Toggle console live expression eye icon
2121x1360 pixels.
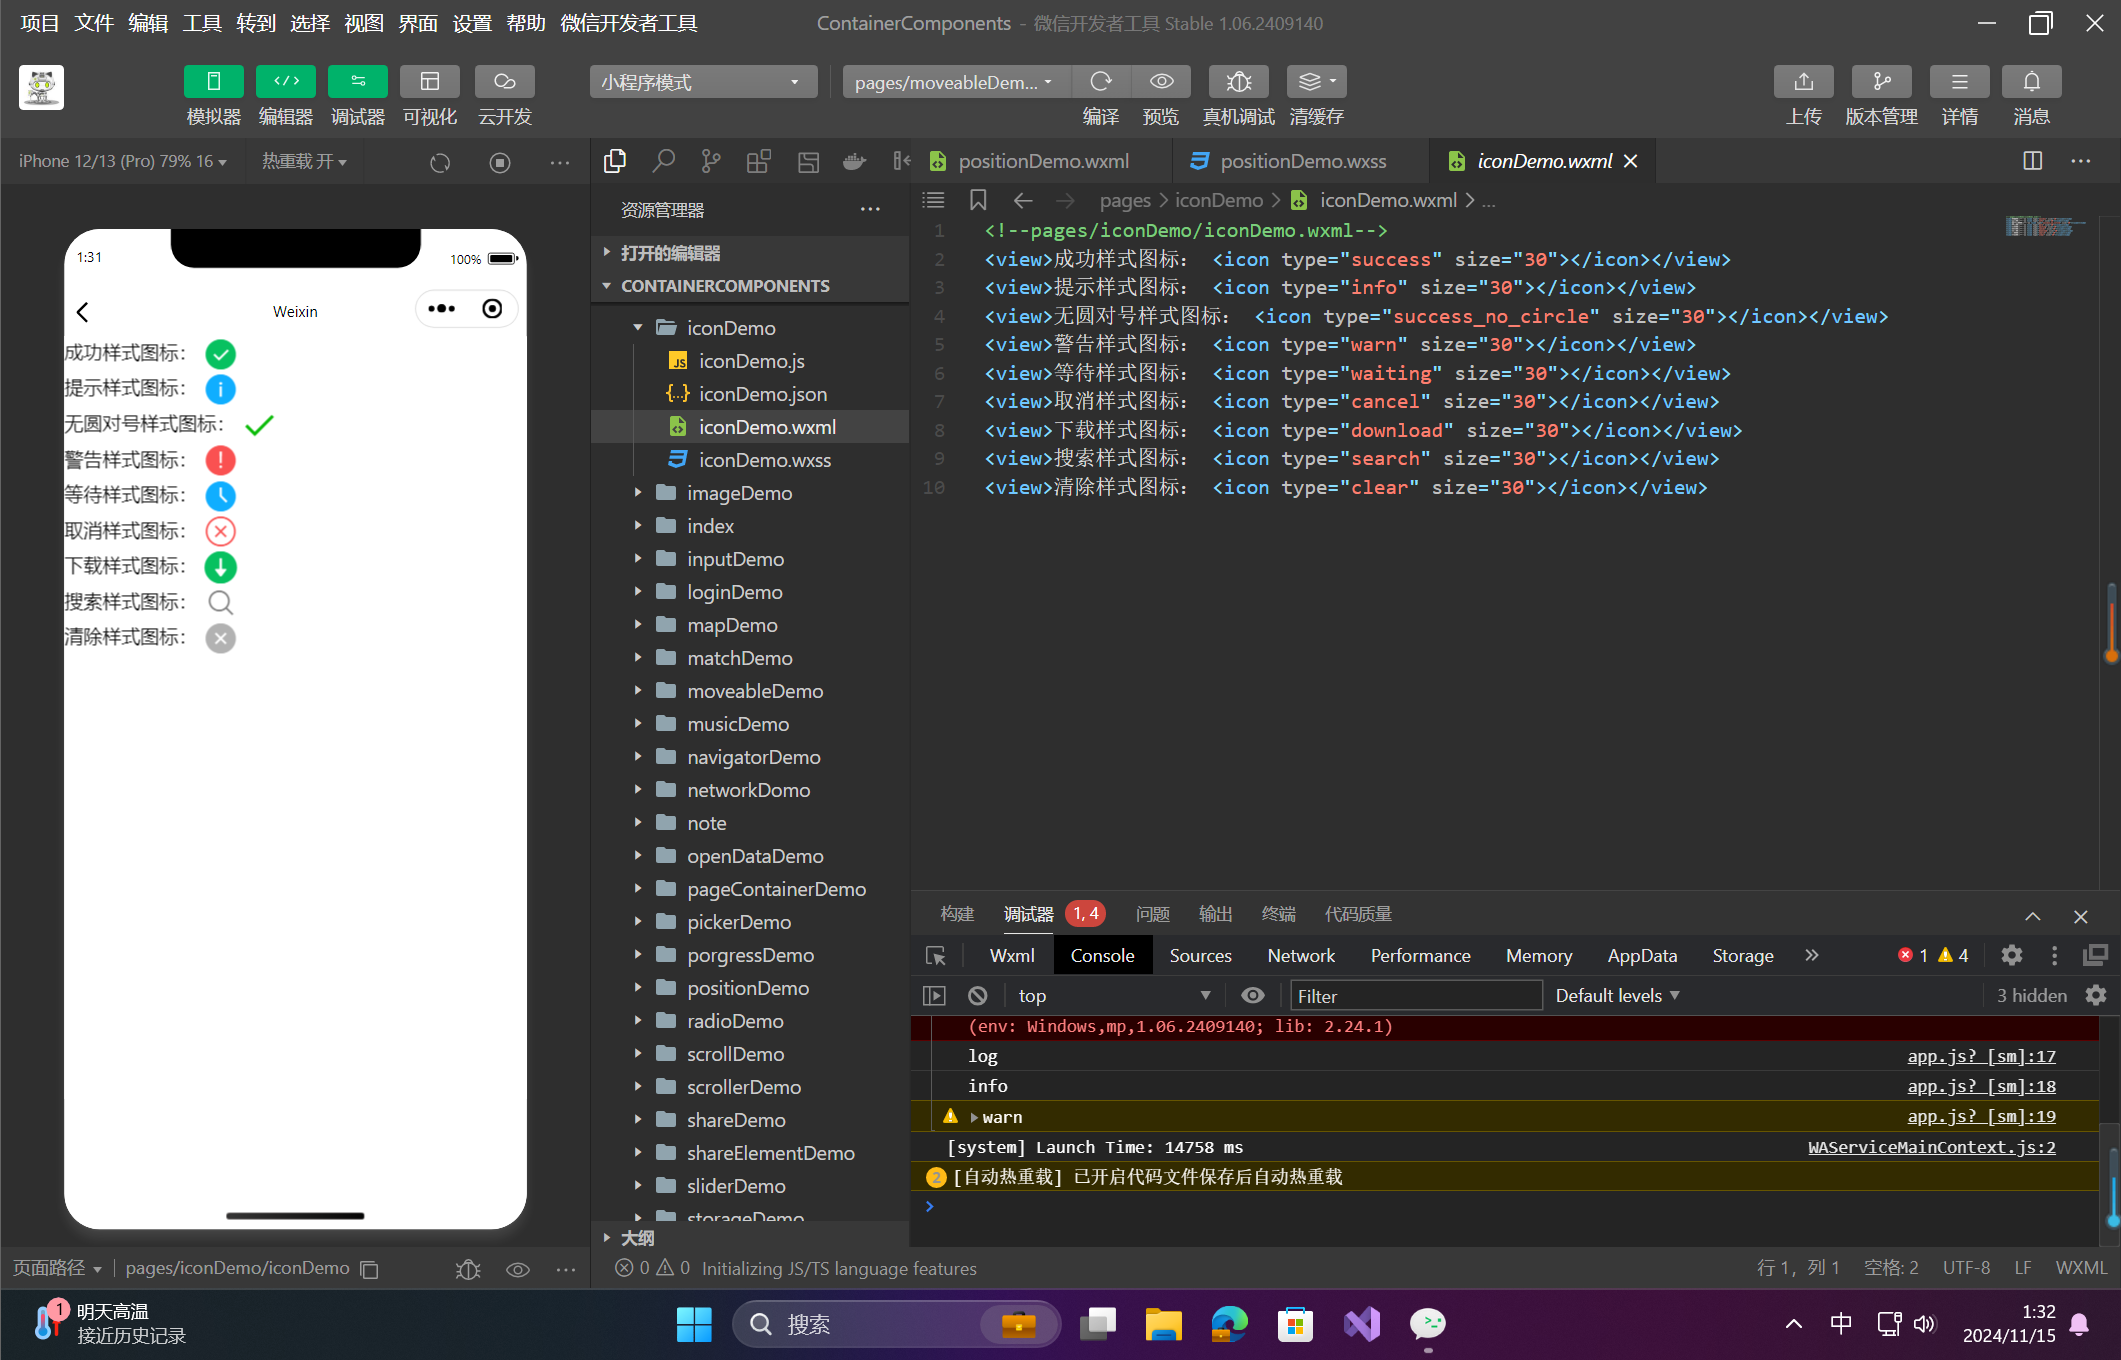point(1252,996)
